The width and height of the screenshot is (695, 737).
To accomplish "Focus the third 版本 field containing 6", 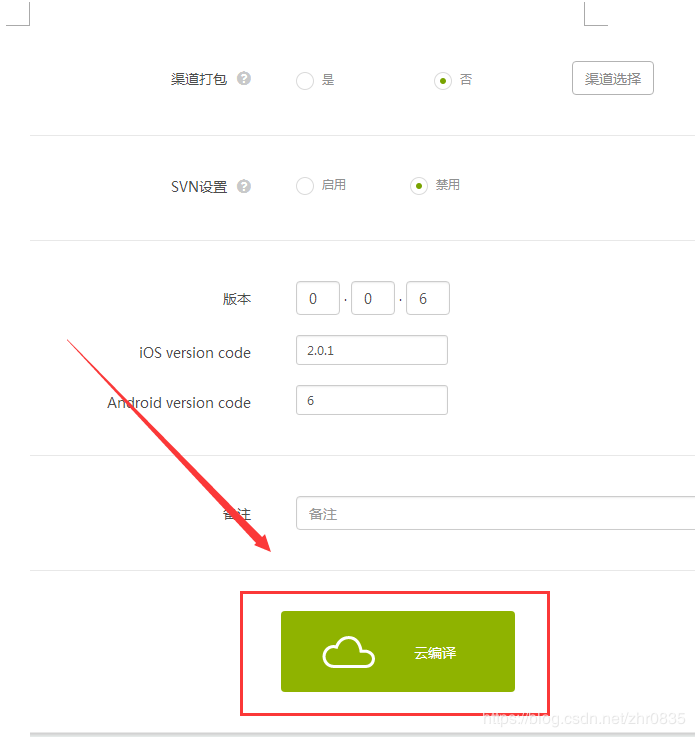I will pos(428,298).
